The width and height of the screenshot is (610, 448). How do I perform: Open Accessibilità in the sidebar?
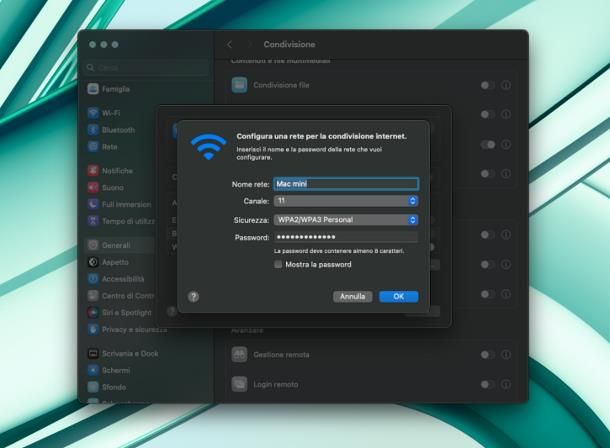point(116,279)
